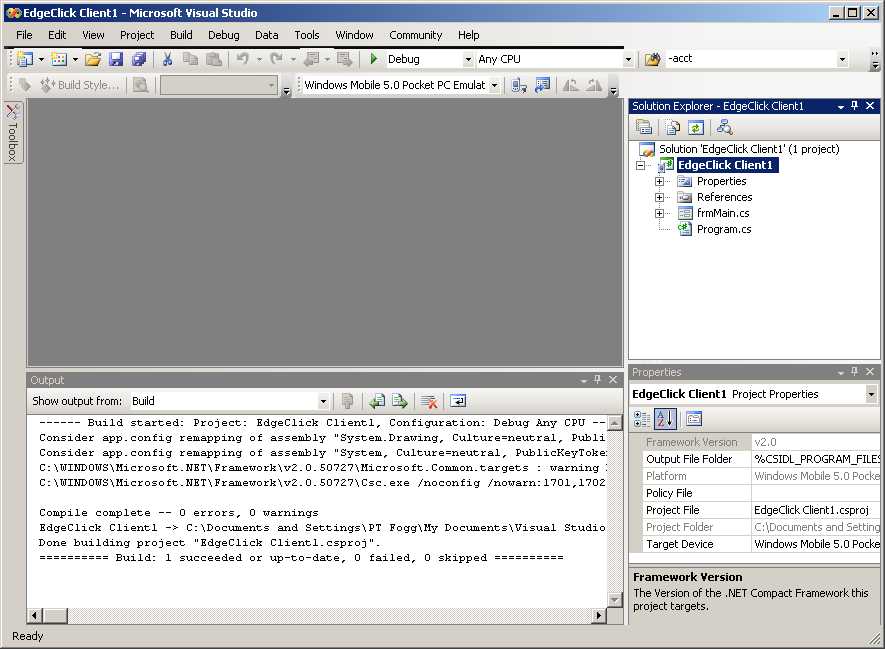This screenshot has height=649, width=885.
Task: Open the -acct find combo dropdown
Action: [x=843, y=59]
